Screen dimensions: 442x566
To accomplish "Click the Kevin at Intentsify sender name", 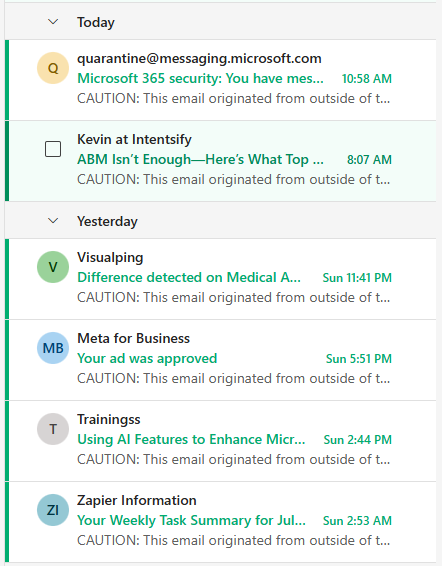I will pos(134,139).
